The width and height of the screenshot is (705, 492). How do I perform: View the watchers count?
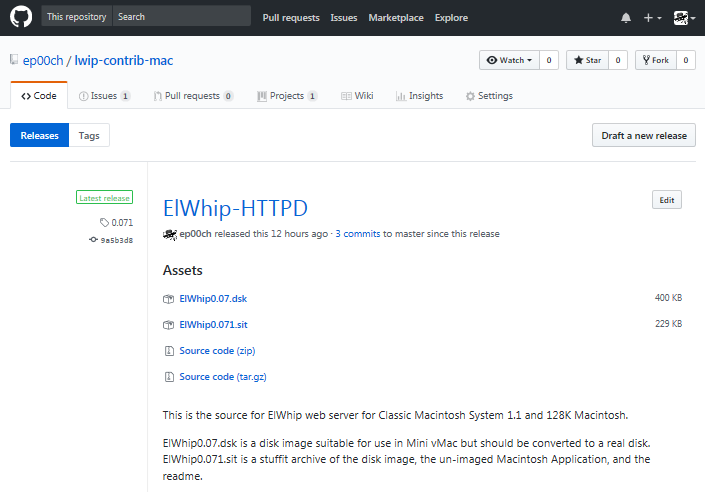coord(549,60)
